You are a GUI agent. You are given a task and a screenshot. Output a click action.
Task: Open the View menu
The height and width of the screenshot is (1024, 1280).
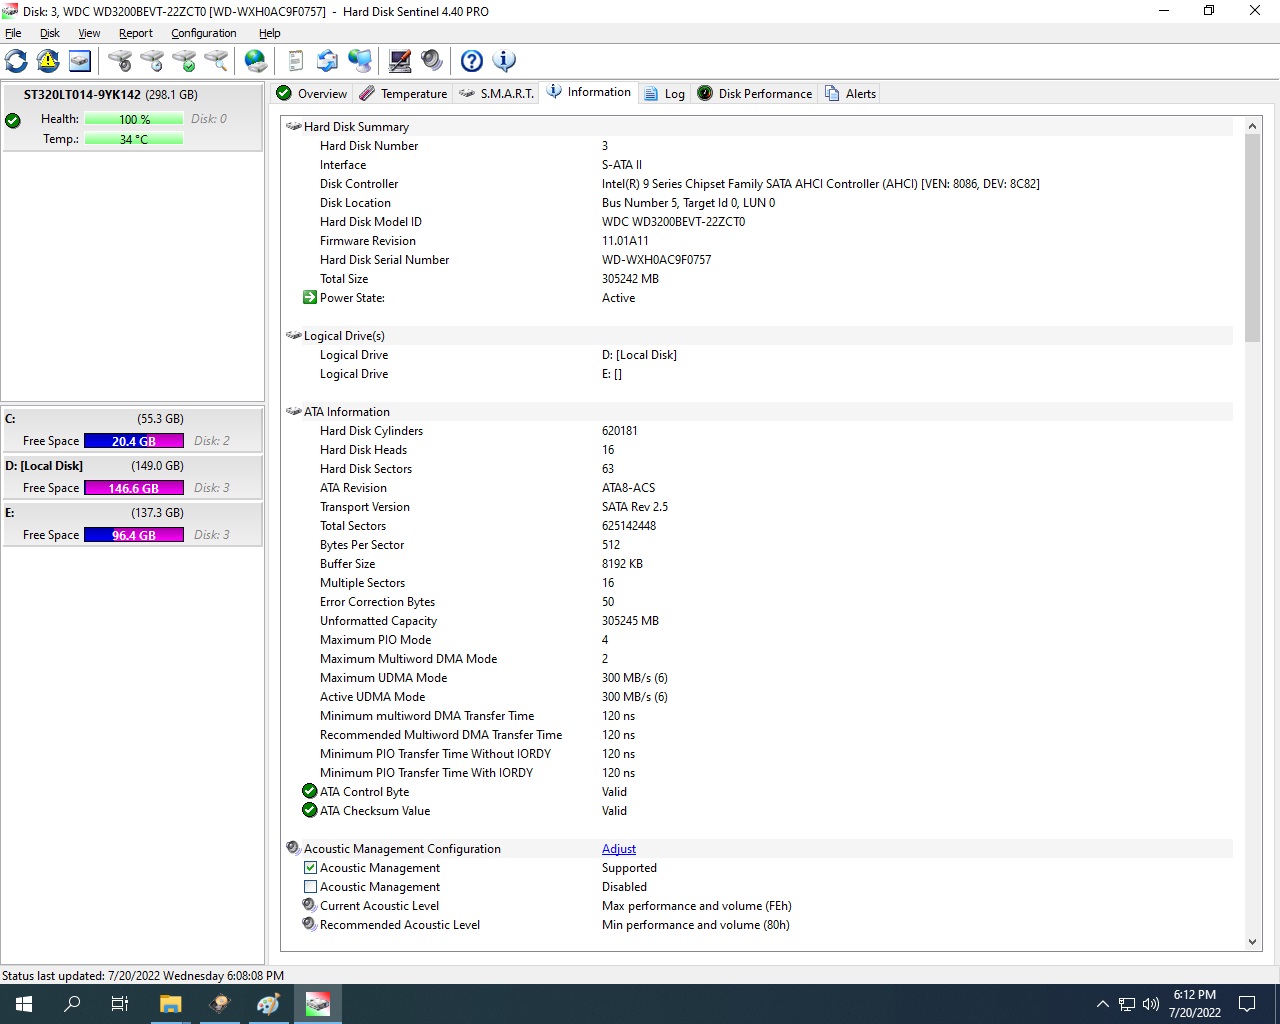point(89,33)
